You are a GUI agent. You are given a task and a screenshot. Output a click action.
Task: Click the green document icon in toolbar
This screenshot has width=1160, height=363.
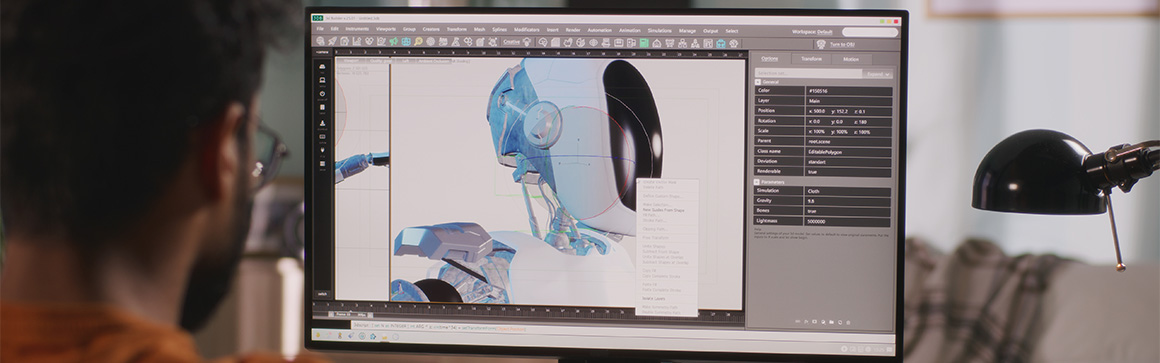(x=644, y=42)
